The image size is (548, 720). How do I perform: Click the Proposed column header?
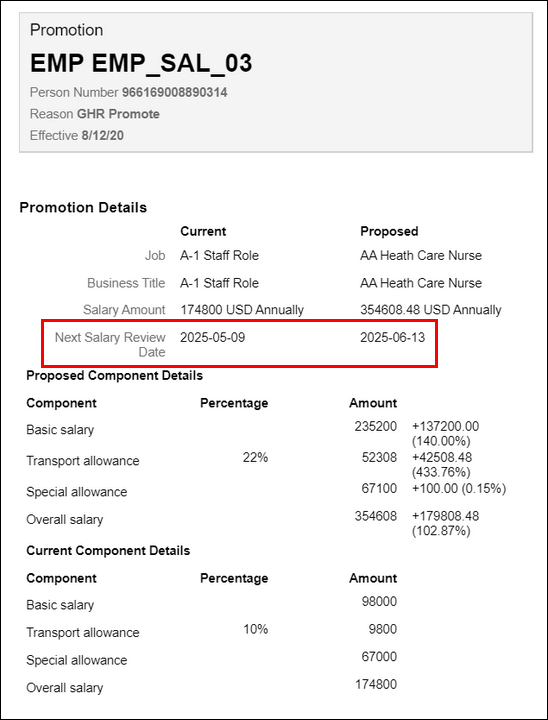tap(389, 231)
